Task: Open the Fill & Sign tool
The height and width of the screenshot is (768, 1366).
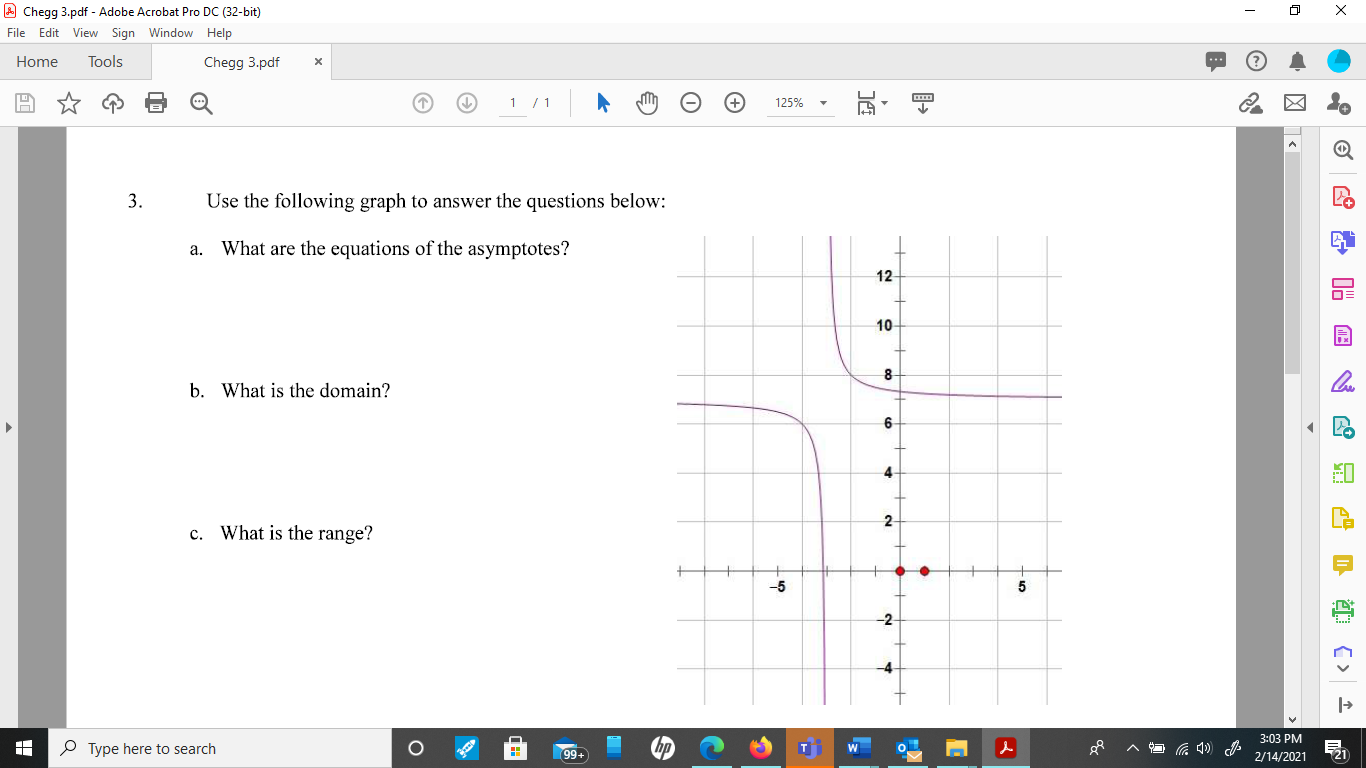Action: pos(1342,380)
